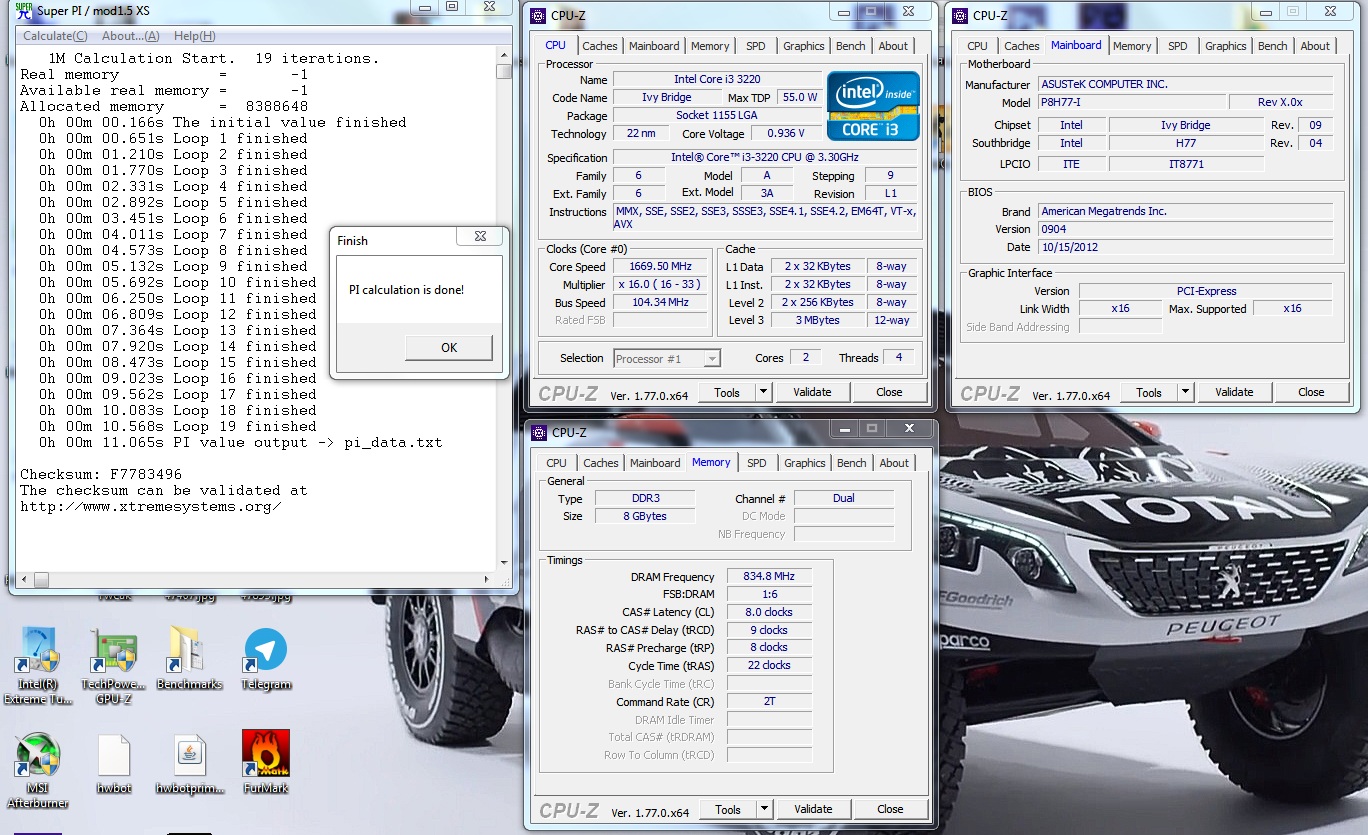Open the Help menu in Super PI
The height and width of the screenshot is (835, 1368).
pyautogui.click(x=194, y=36)
